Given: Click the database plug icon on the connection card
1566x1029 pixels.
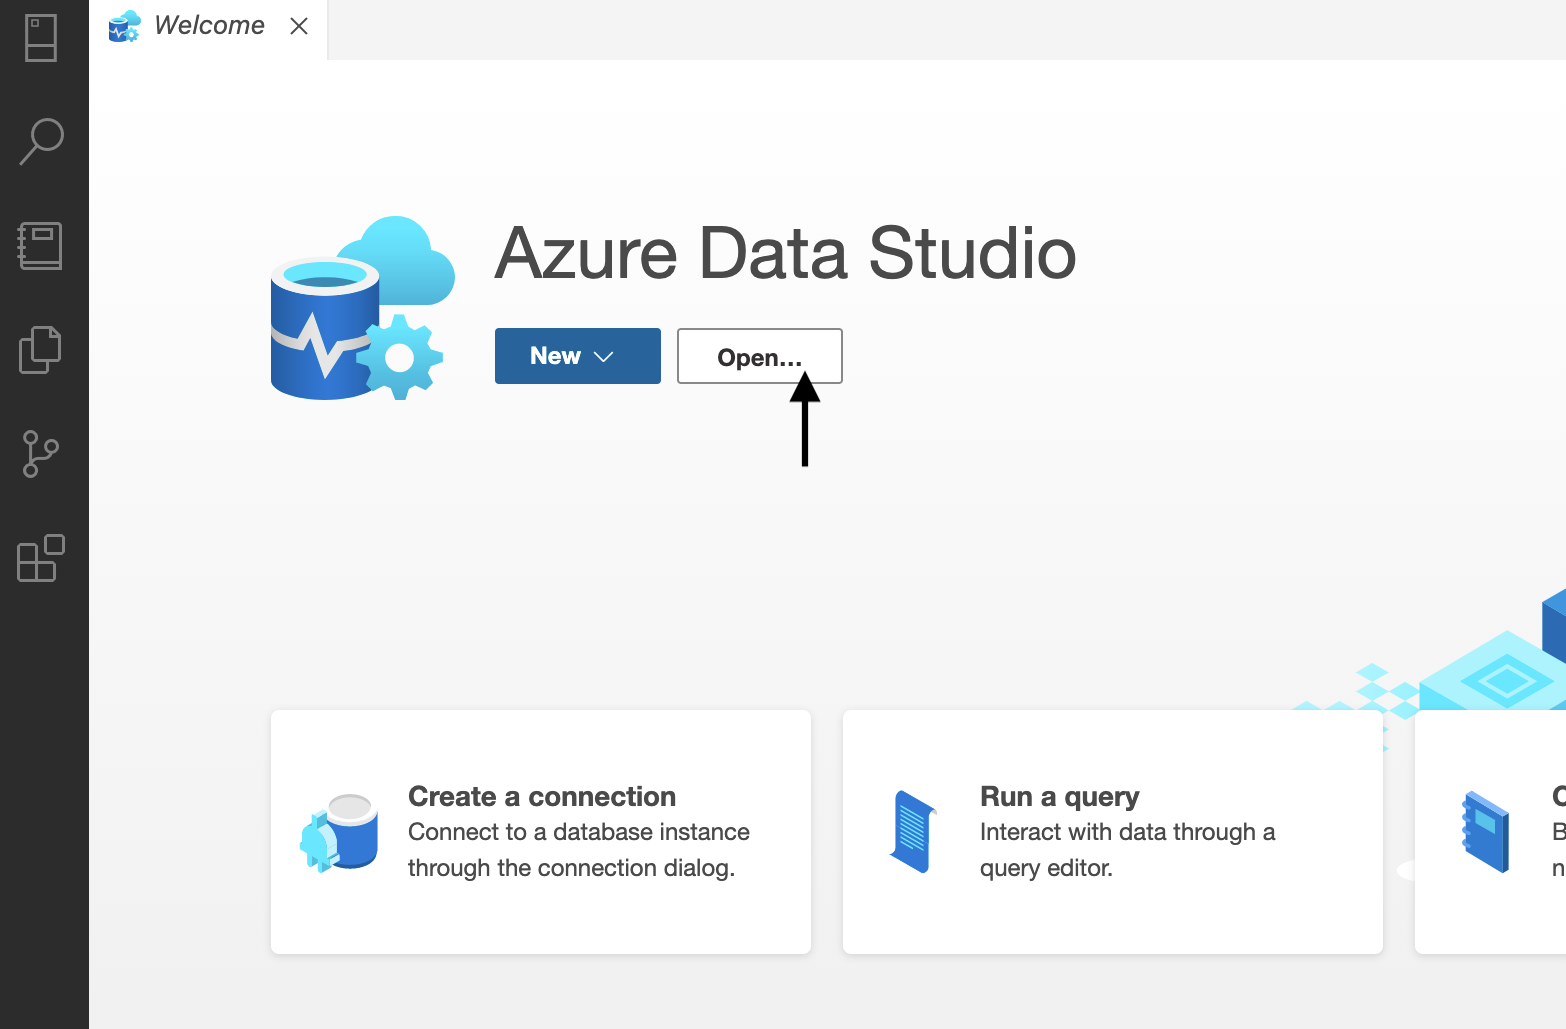Looking at the screenshot, I should [x=339, y=832].
